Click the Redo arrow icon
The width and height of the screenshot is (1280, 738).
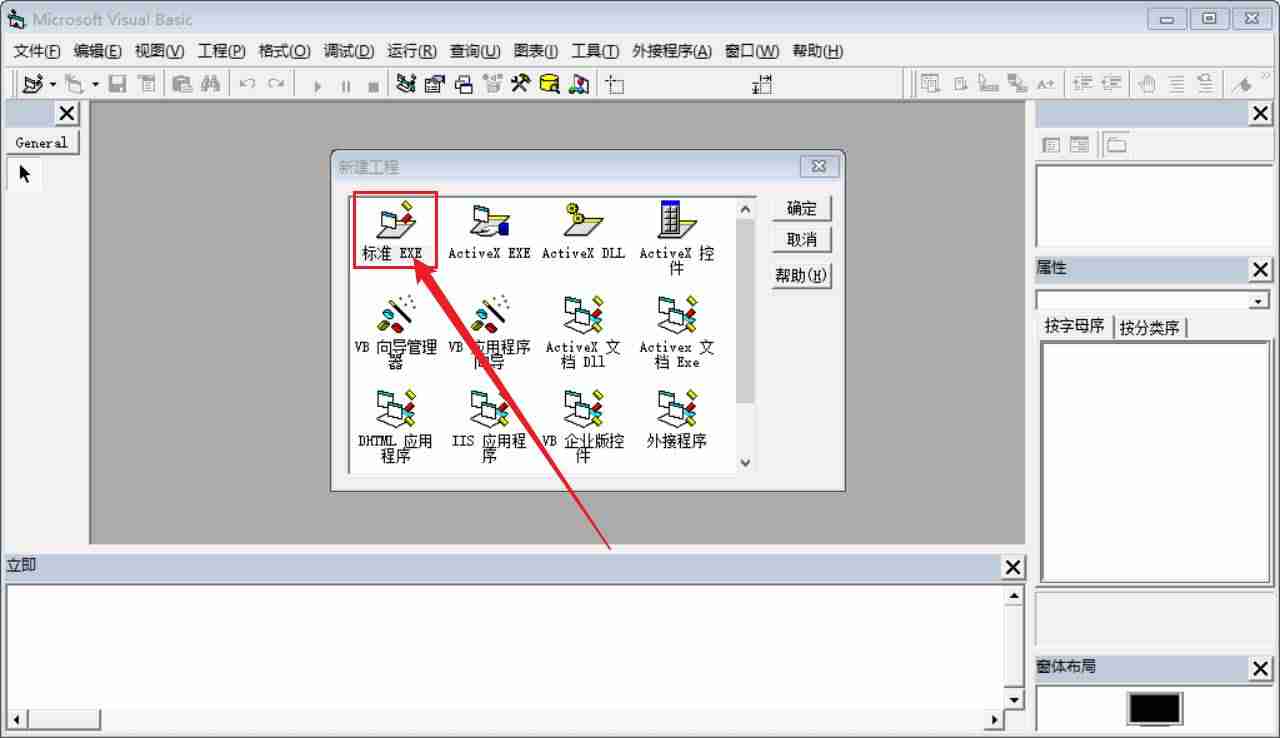[275, 84]
